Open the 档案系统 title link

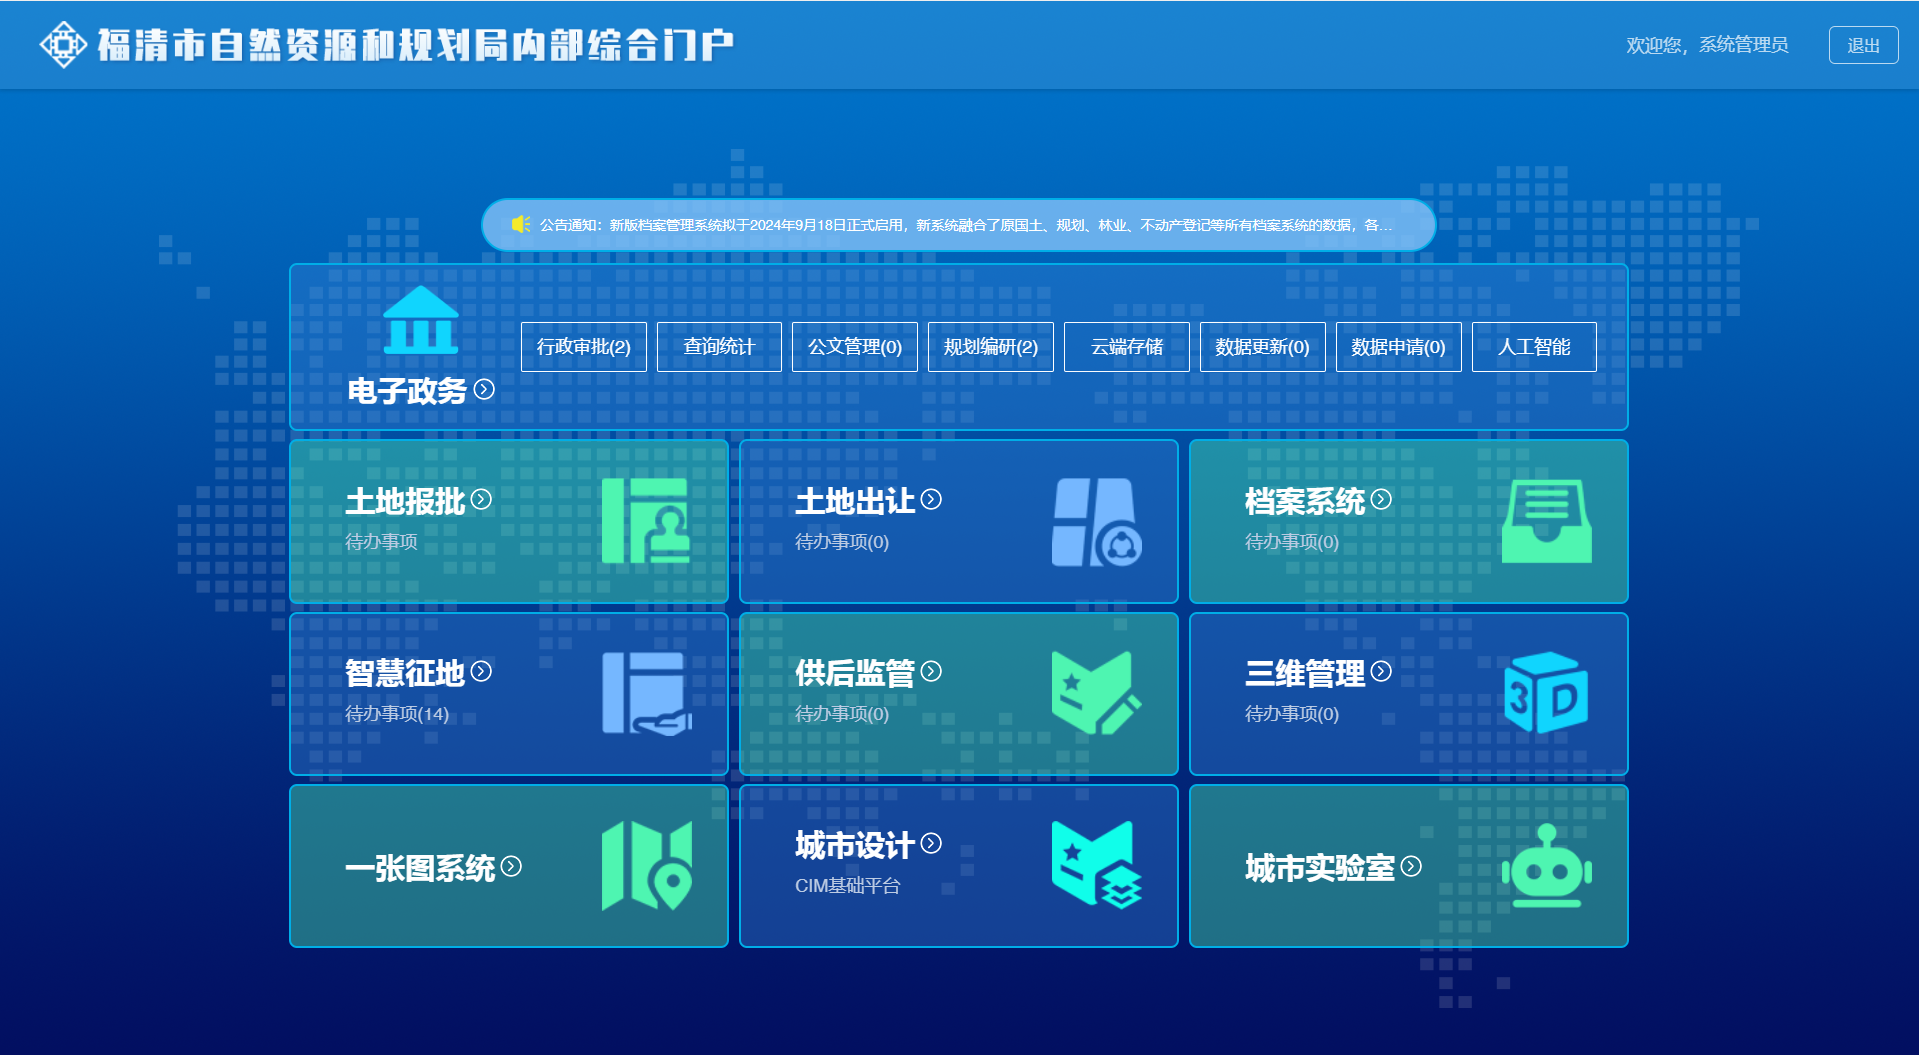click(x=1305, y=501)
